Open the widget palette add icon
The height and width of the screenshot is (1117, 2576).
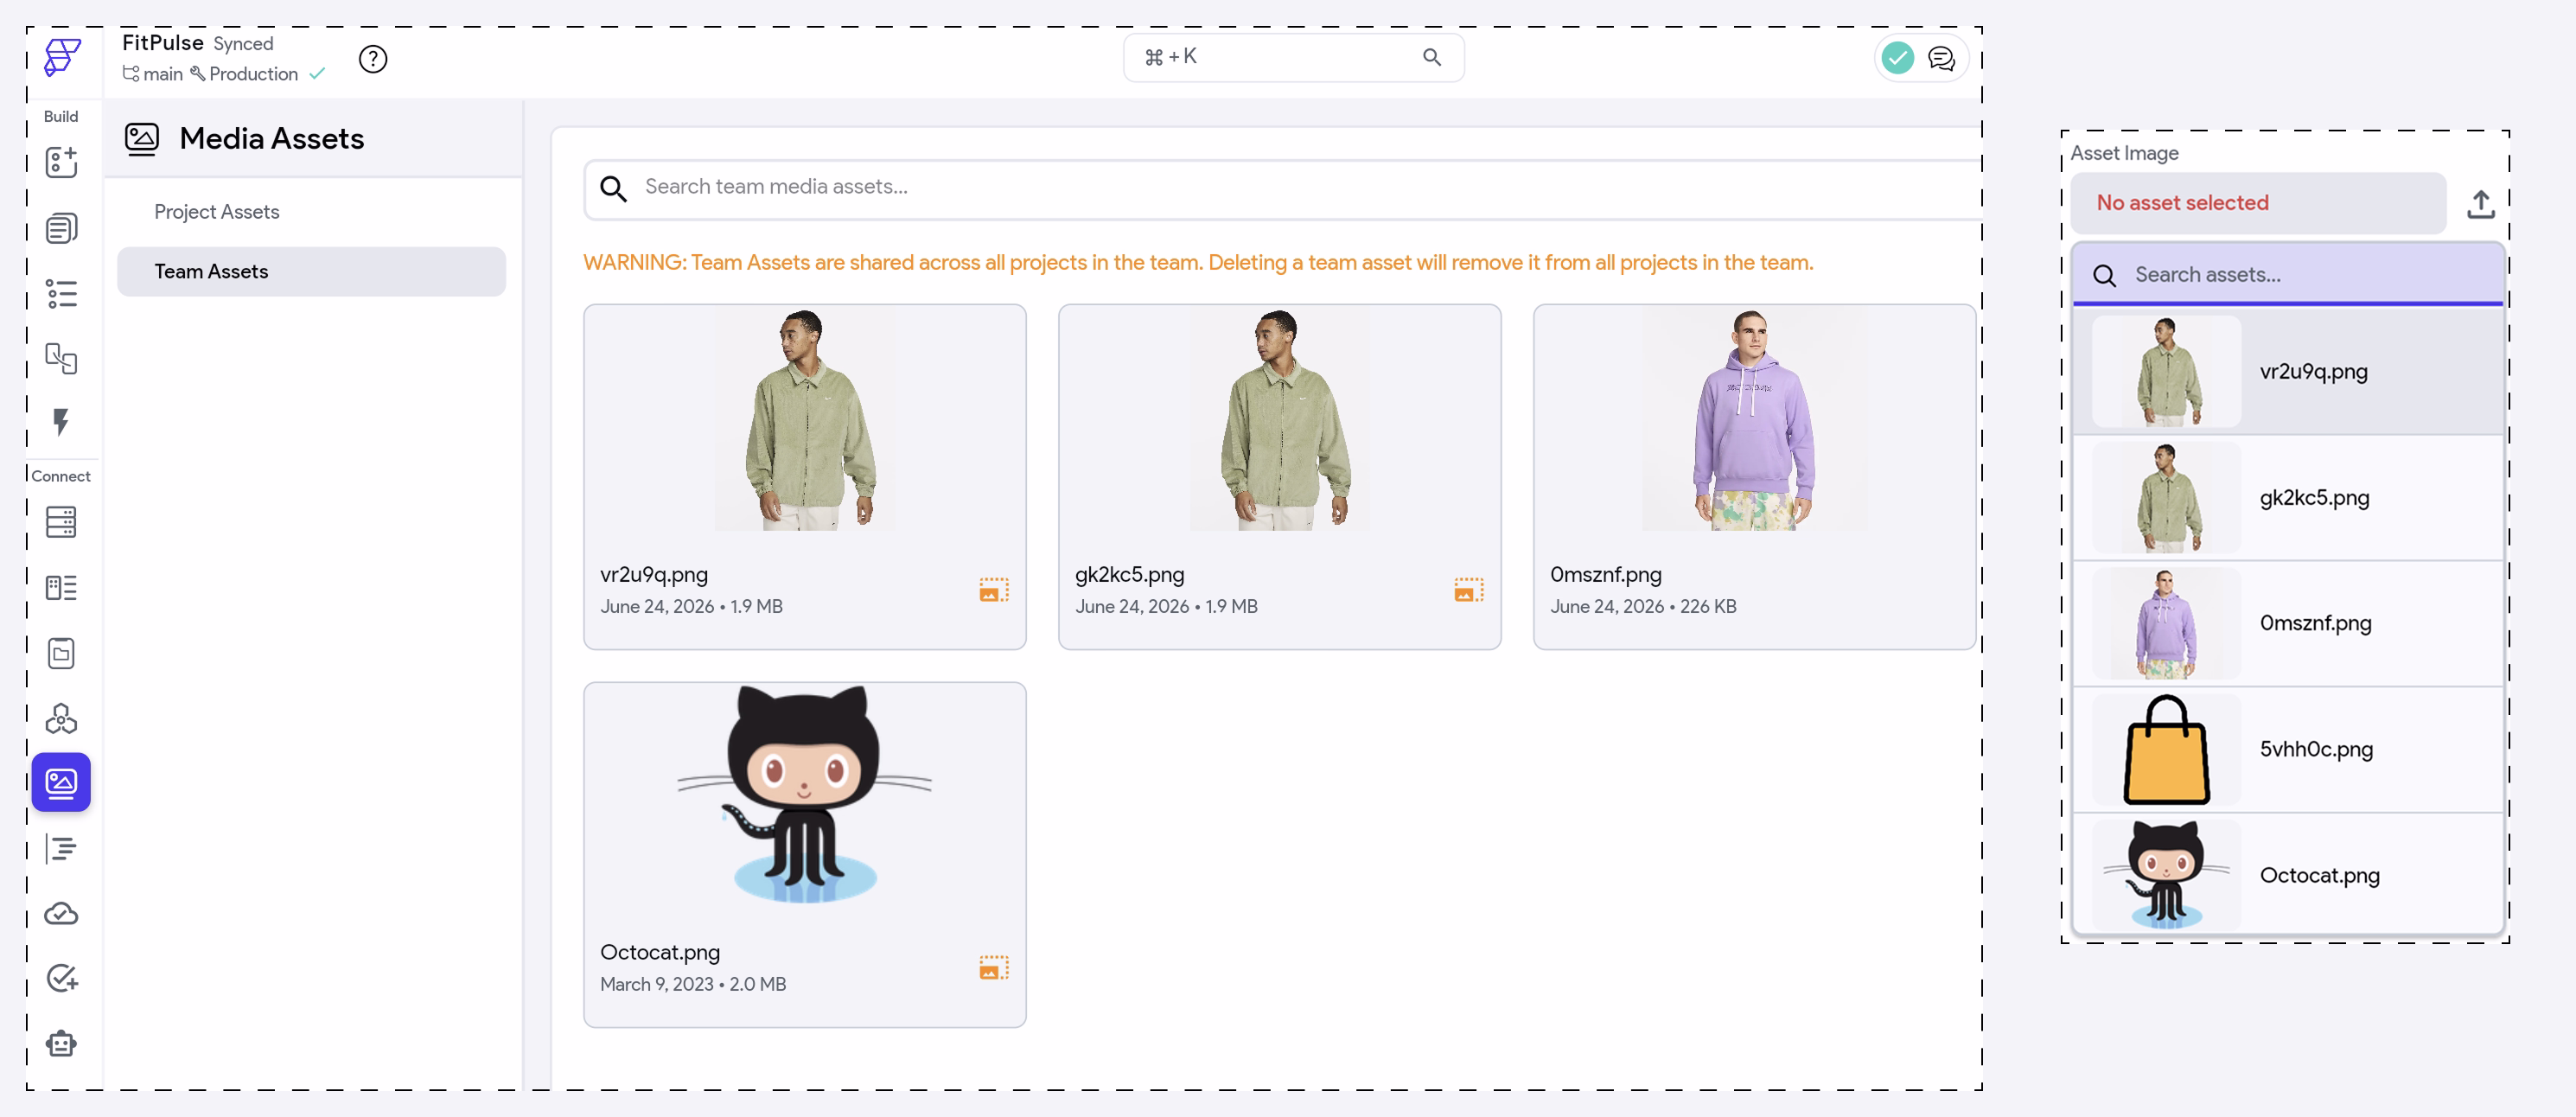pyautogui.click(x=61, y=162)
